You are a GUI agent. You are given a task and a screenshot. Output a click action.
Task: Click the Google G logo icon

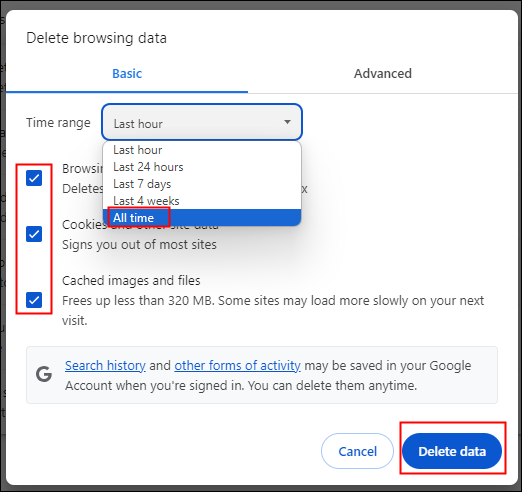click(x=44, y=374)
